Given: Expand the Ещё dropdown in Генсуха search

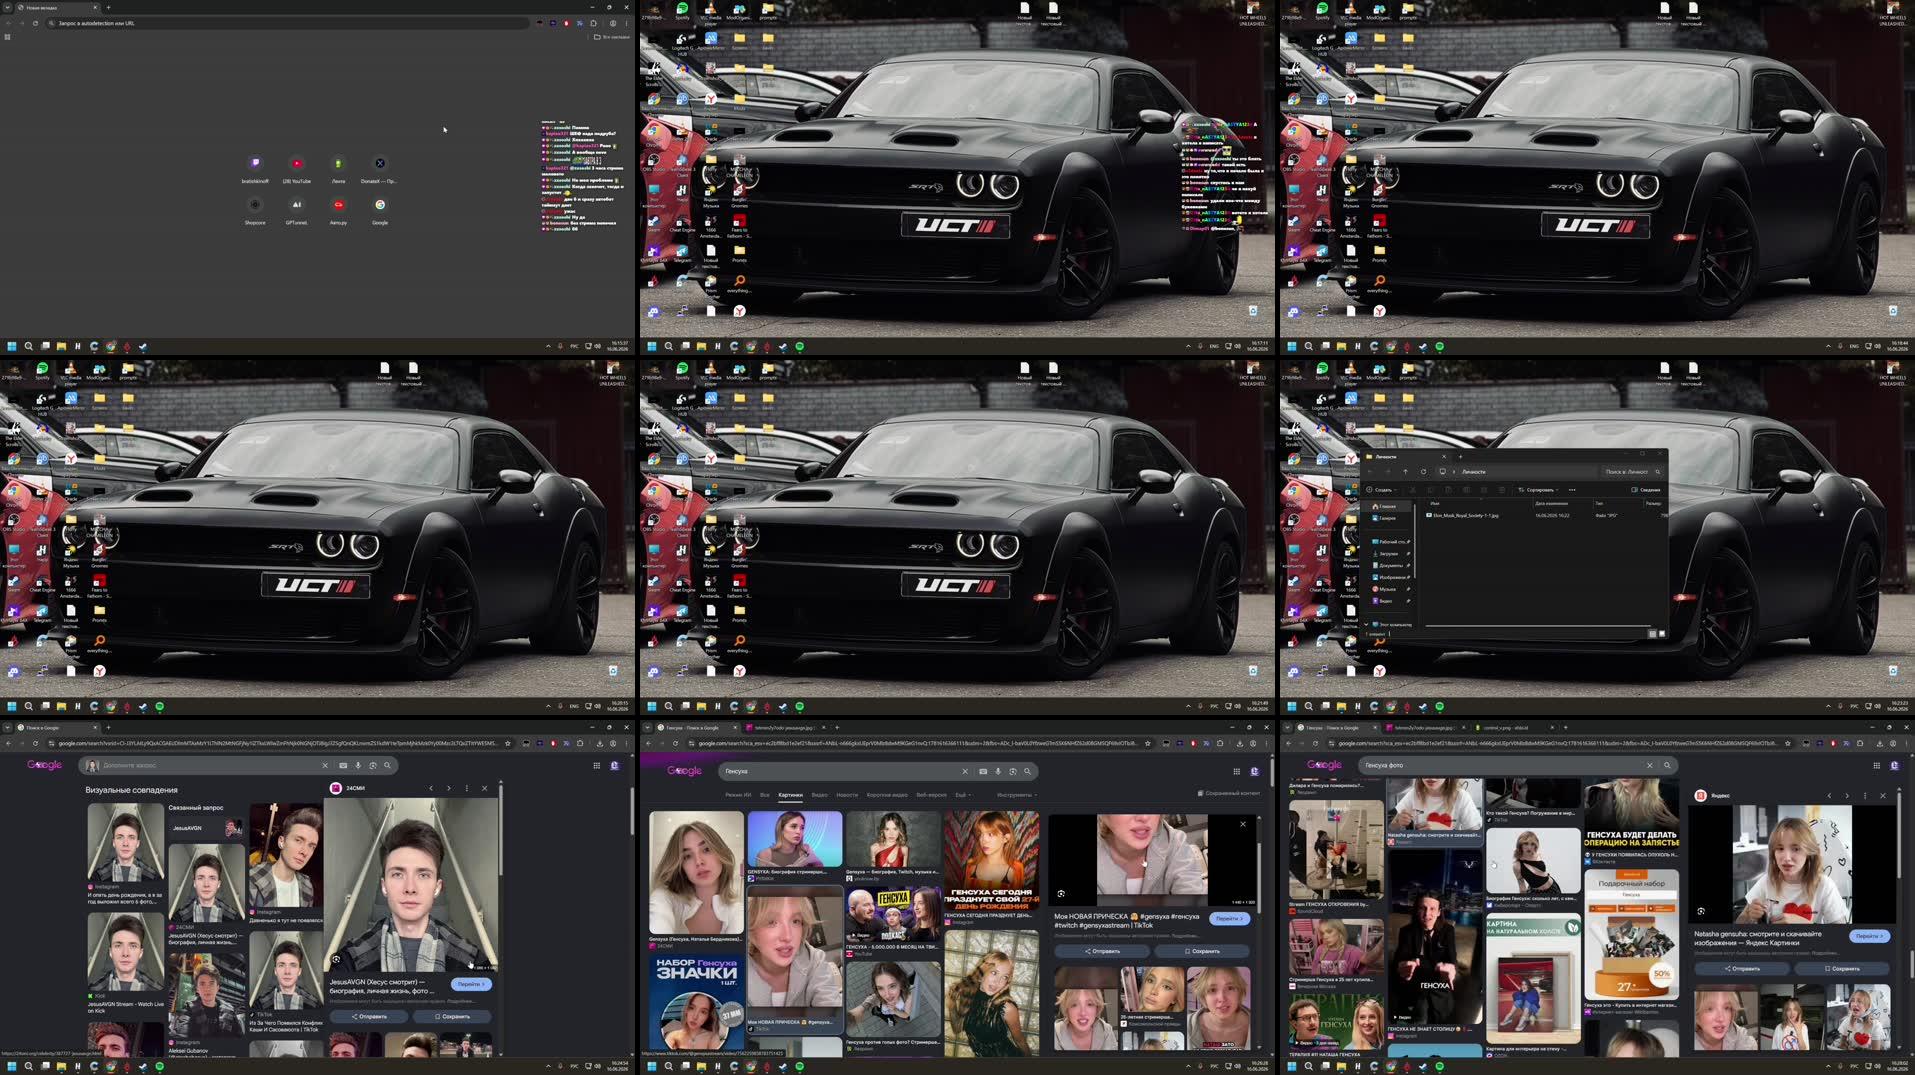Looking at the screenshot, I should [x=962, y=795].
